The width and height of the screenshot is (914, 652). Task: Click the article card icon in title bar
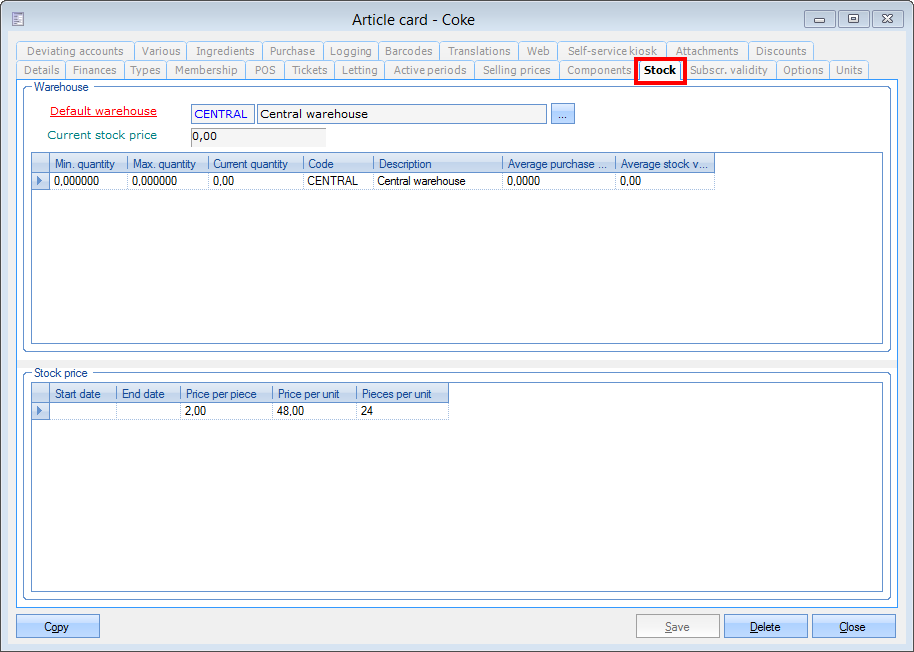tap(18, 19)
